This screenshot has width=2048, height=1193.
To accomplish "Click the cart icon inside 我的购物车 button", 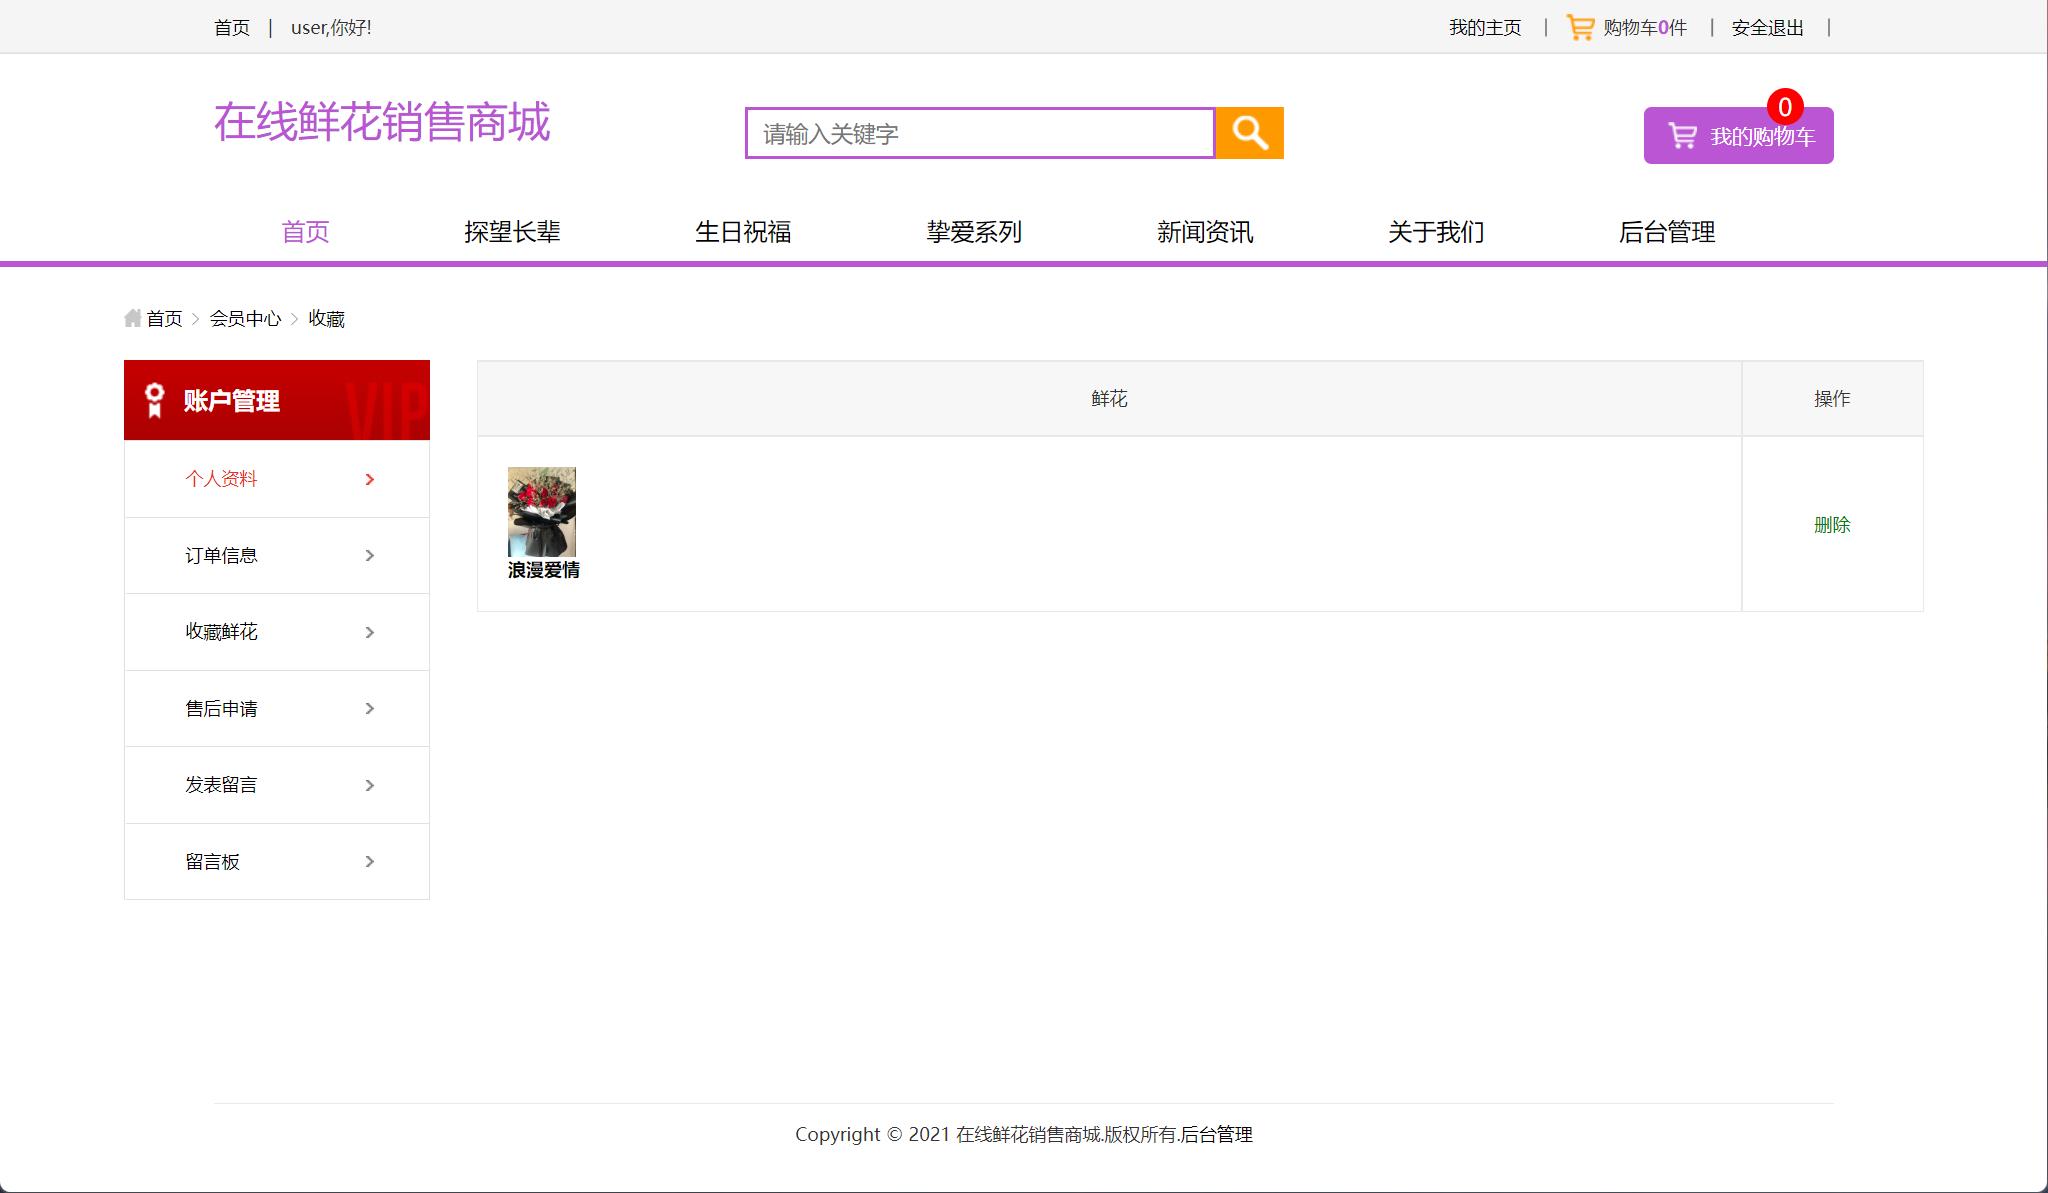I will click(x=1682, y=133).
